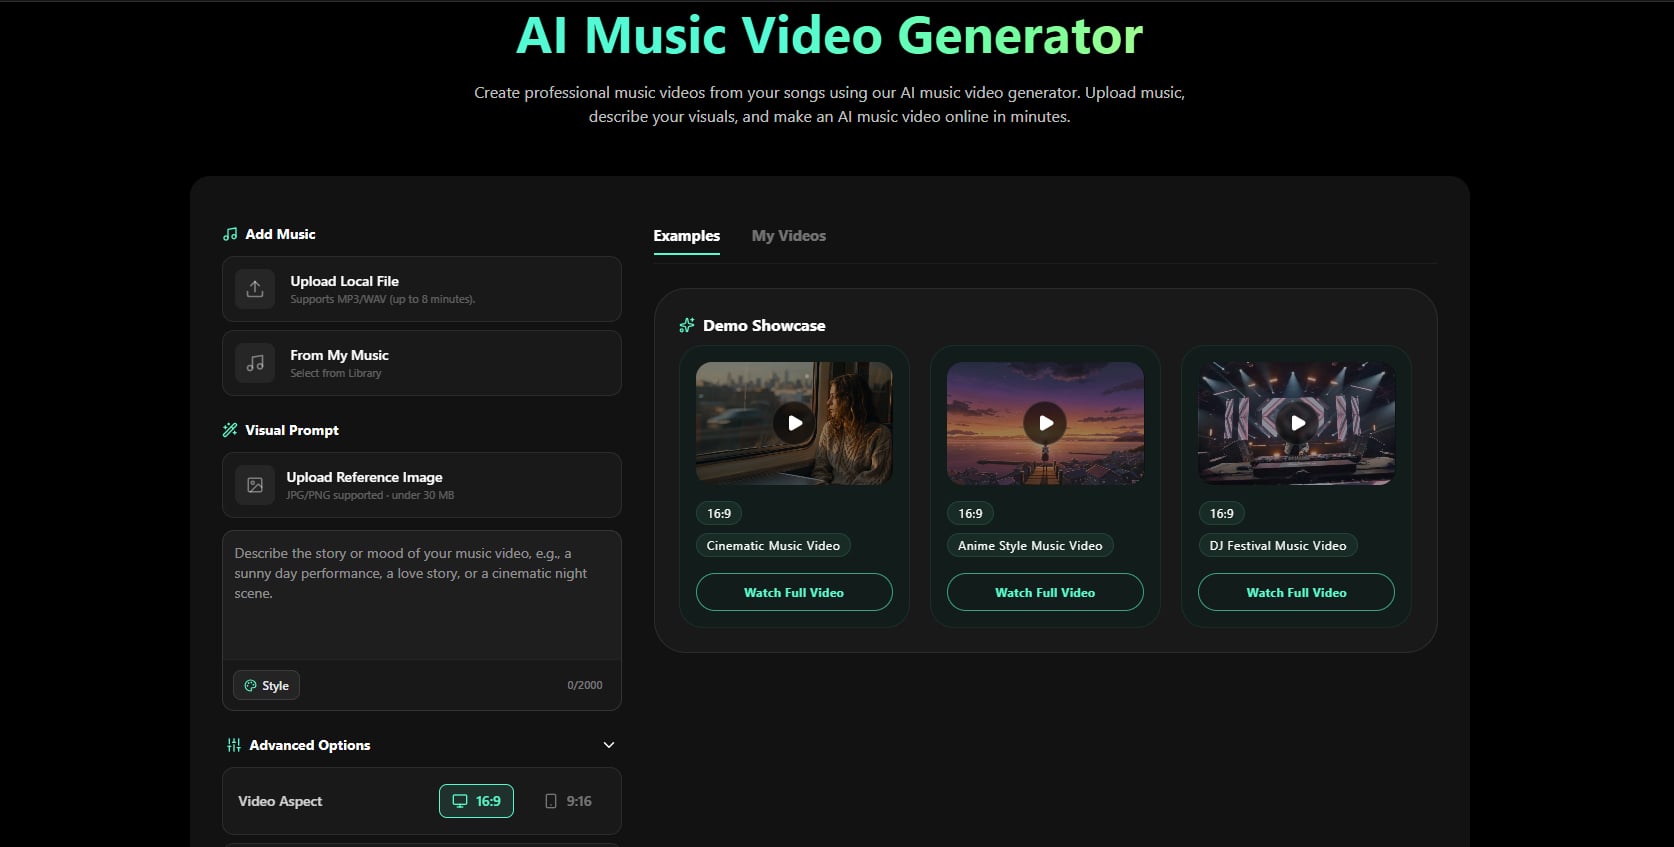
Task: Click the DJ Festival Music Video label
Action: (x=1278, y=545)
